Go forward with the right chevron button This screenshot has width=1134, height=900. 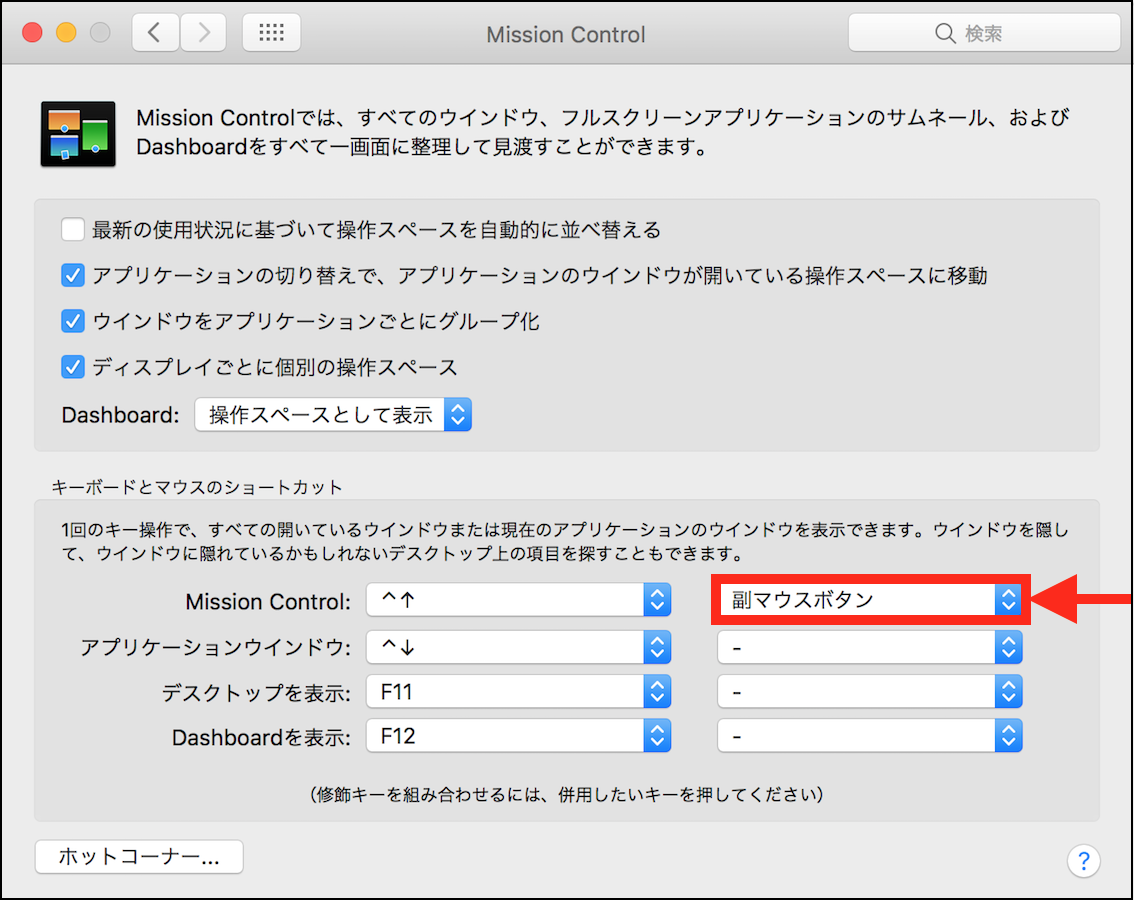pyautogui.click(x=203, y=33)
